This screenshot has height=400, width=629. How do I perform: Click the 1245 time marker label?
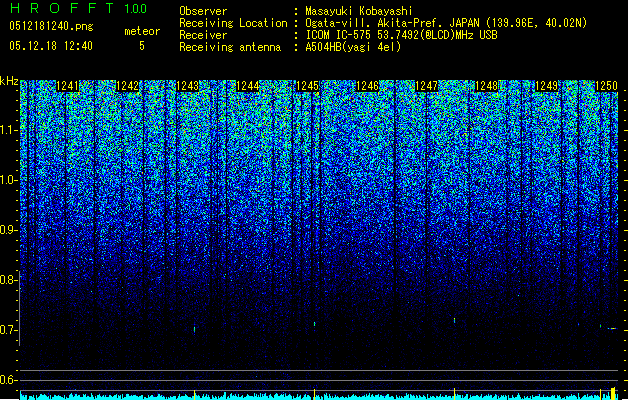pos(307,86)
